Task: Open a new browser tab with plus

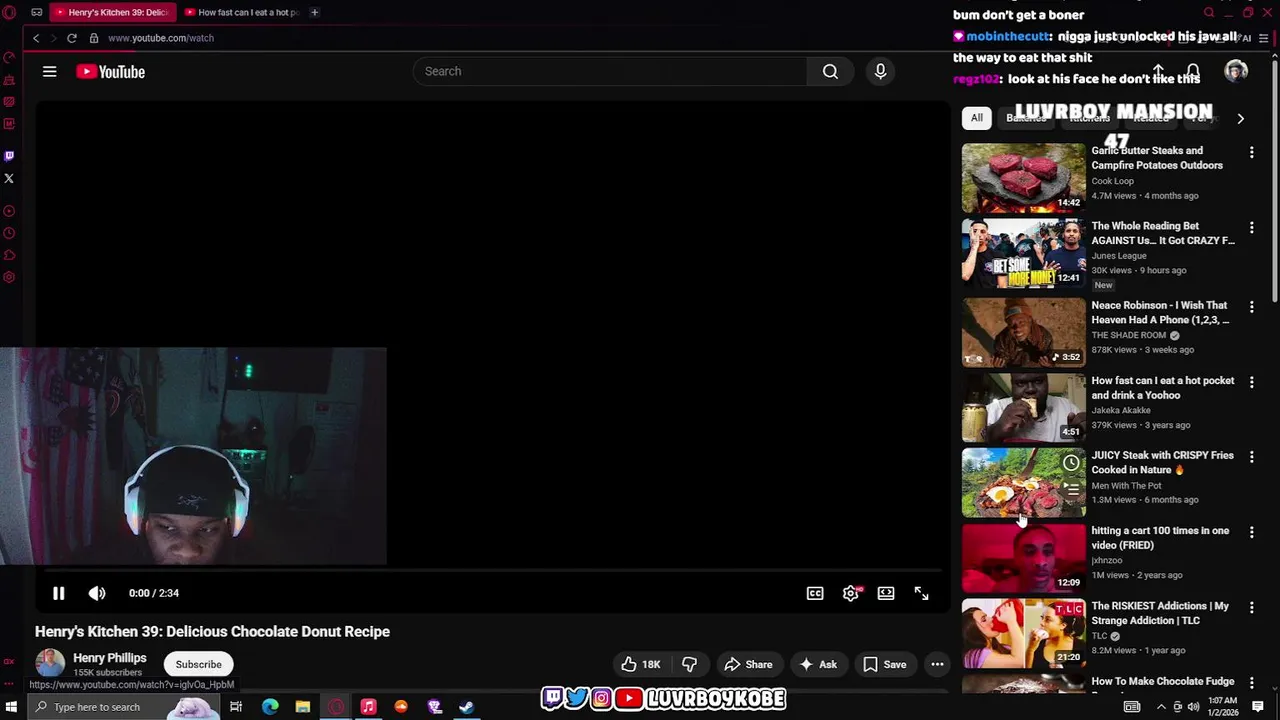Action: click(314, 12)
